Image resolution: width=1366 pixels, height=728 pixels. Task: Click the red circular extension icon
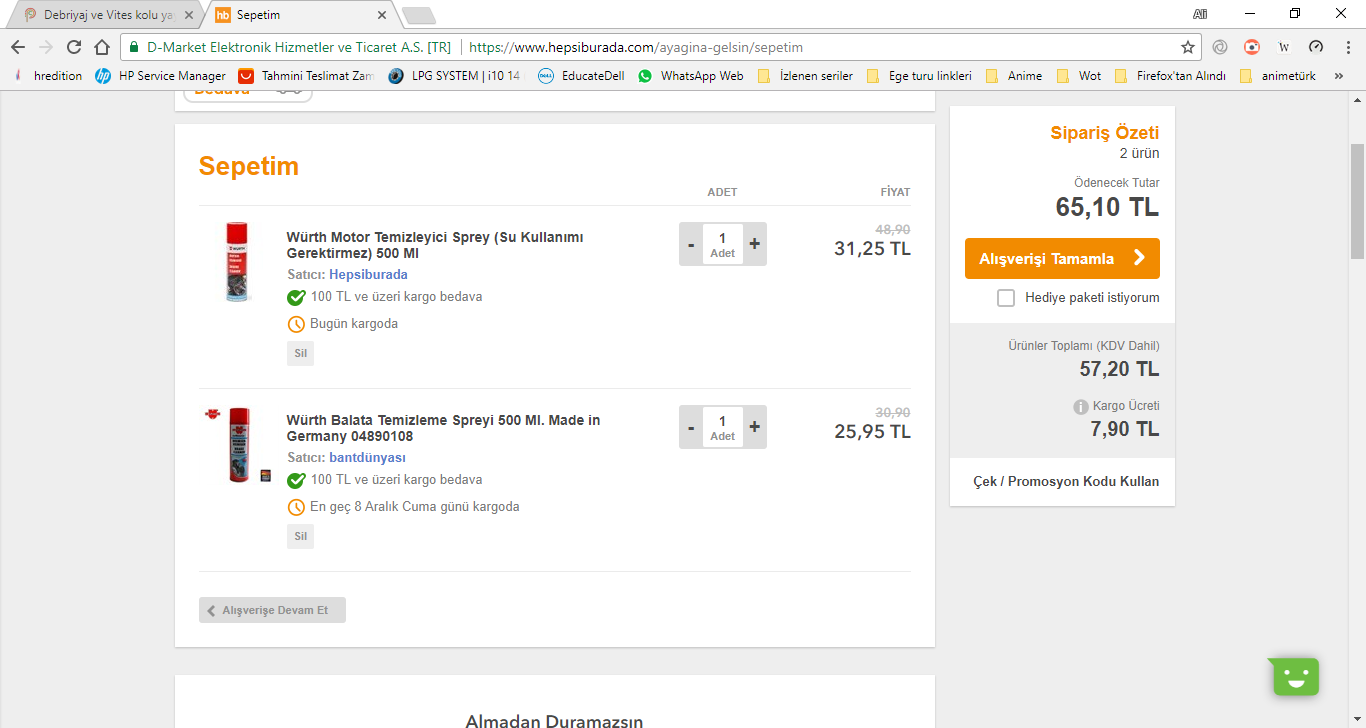1252,47
